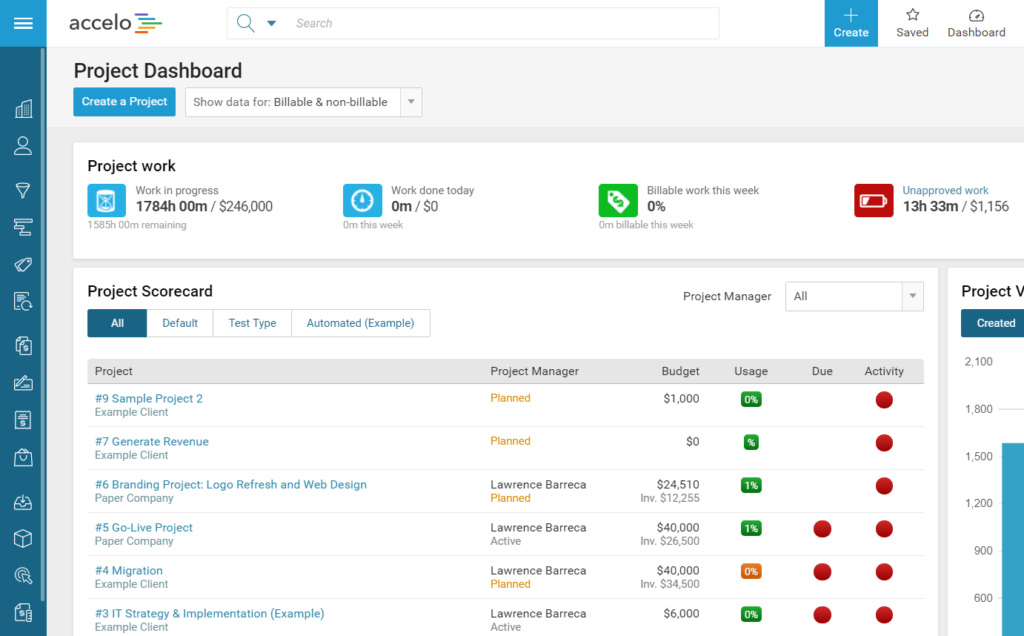Open Contacts person icon in sidebar
Image resolution: width=1024 pixels, height=636 pixels.
(23, 146)
